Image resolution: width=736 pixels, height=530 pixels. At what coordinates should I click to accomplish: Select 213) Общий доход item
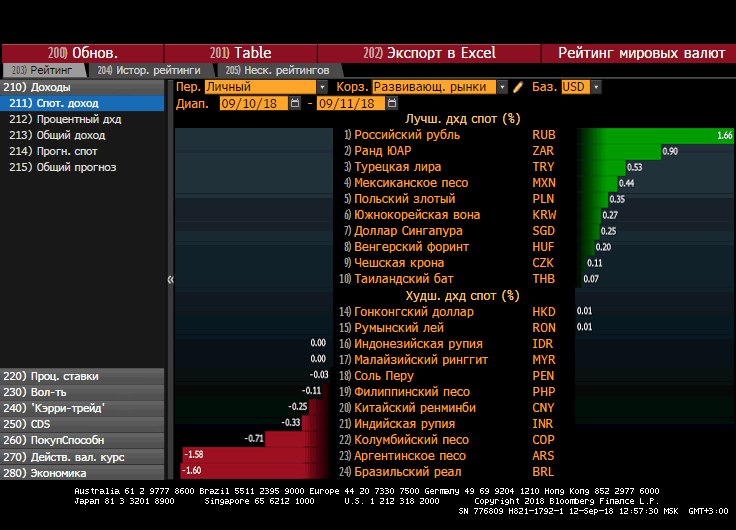82,135
